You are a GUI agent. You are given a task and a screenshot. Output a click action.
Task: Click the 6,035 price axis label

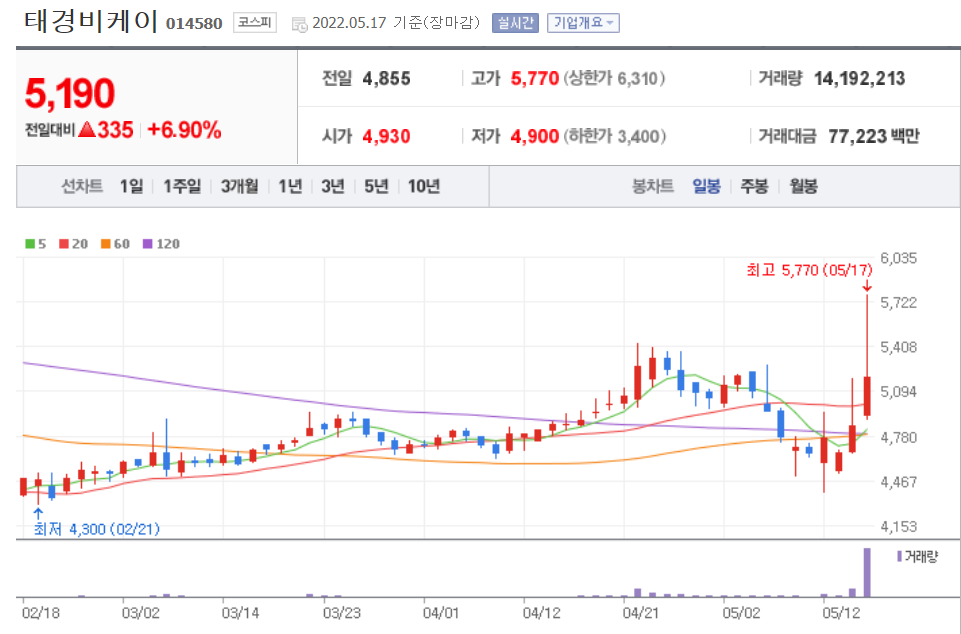point(898,258)
